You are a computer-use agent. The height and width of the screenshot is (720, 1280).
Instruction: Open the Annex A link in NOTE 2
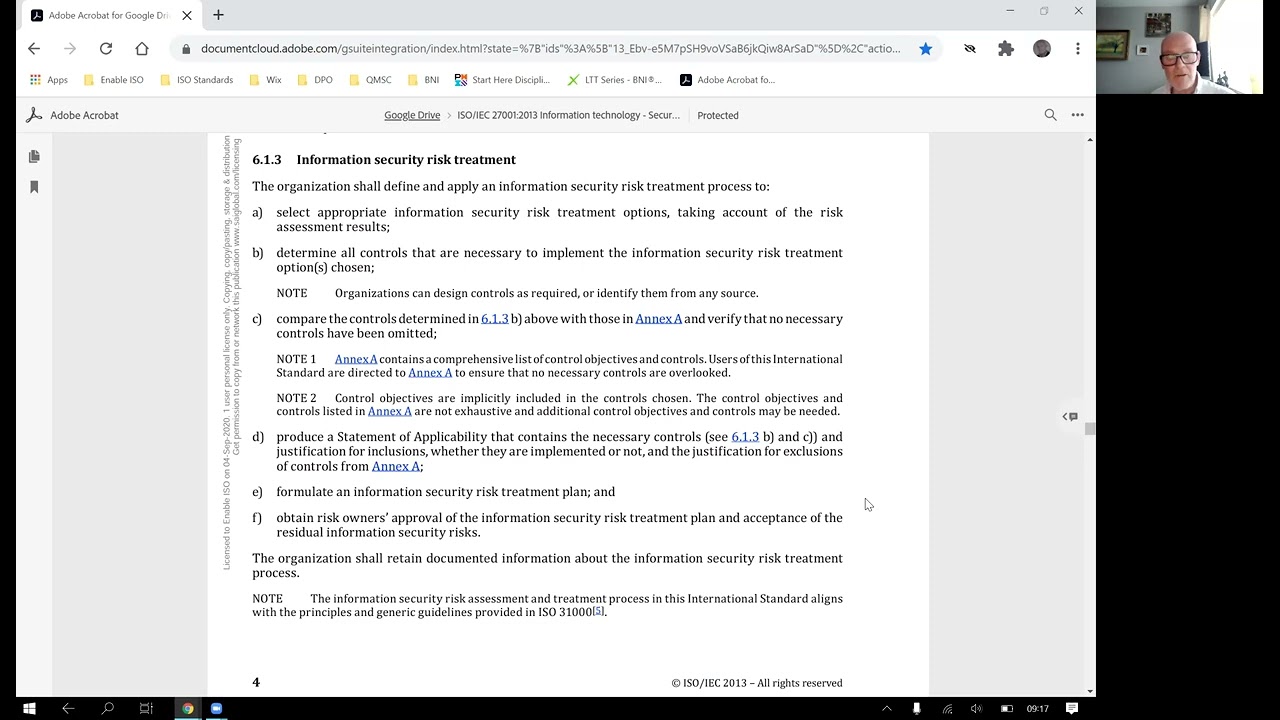(390, 411)
